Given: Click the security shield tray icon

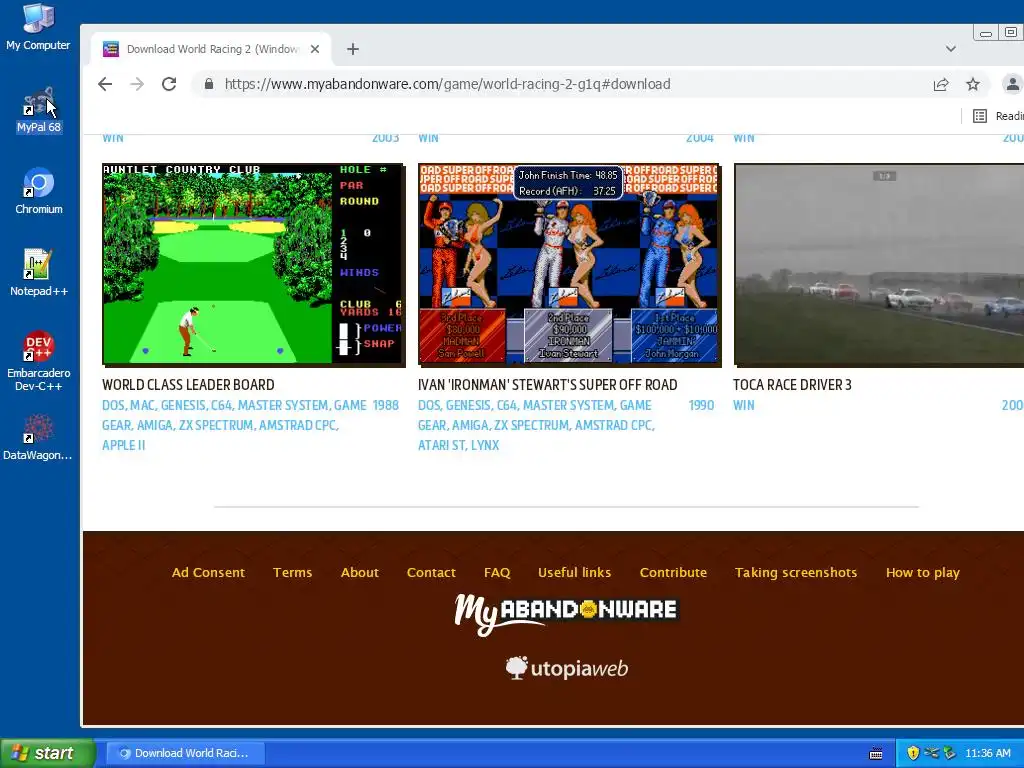Looking at the screenshot, I should click(x=913, y=753).
